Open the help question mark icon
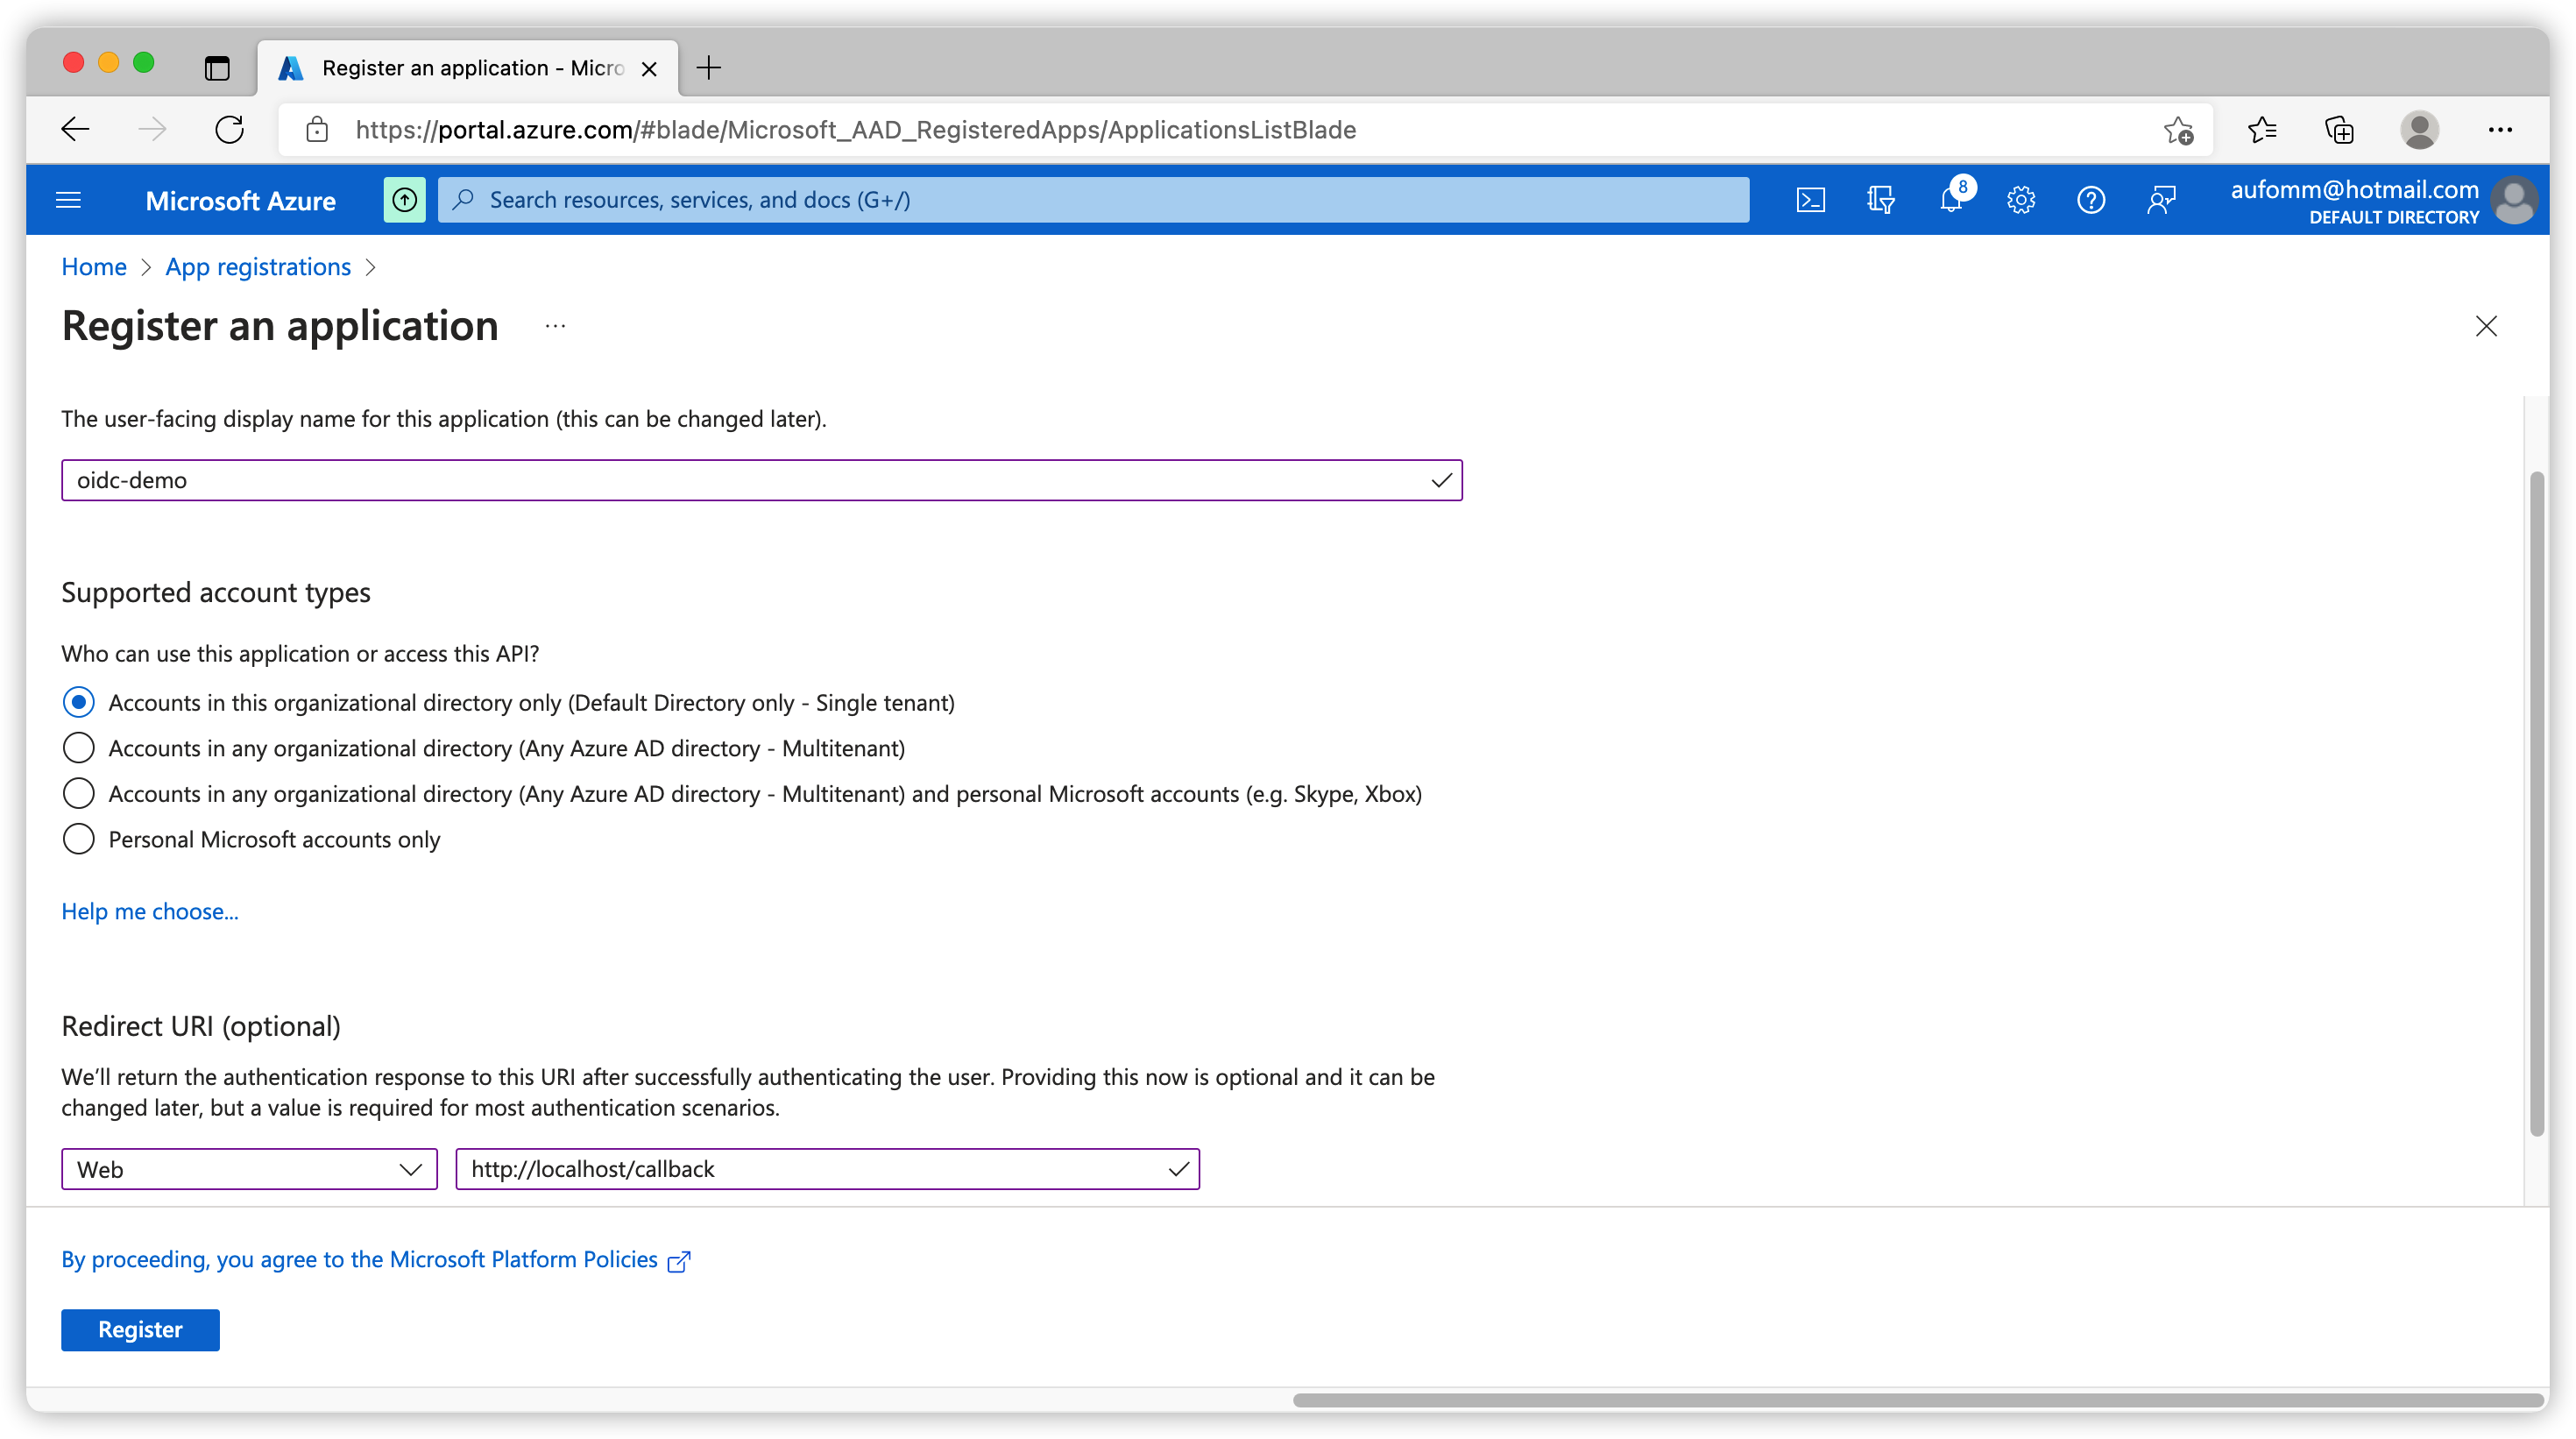This screenshot has height=1439, width=2576. pyautogui.click(x=2090, y=200)
